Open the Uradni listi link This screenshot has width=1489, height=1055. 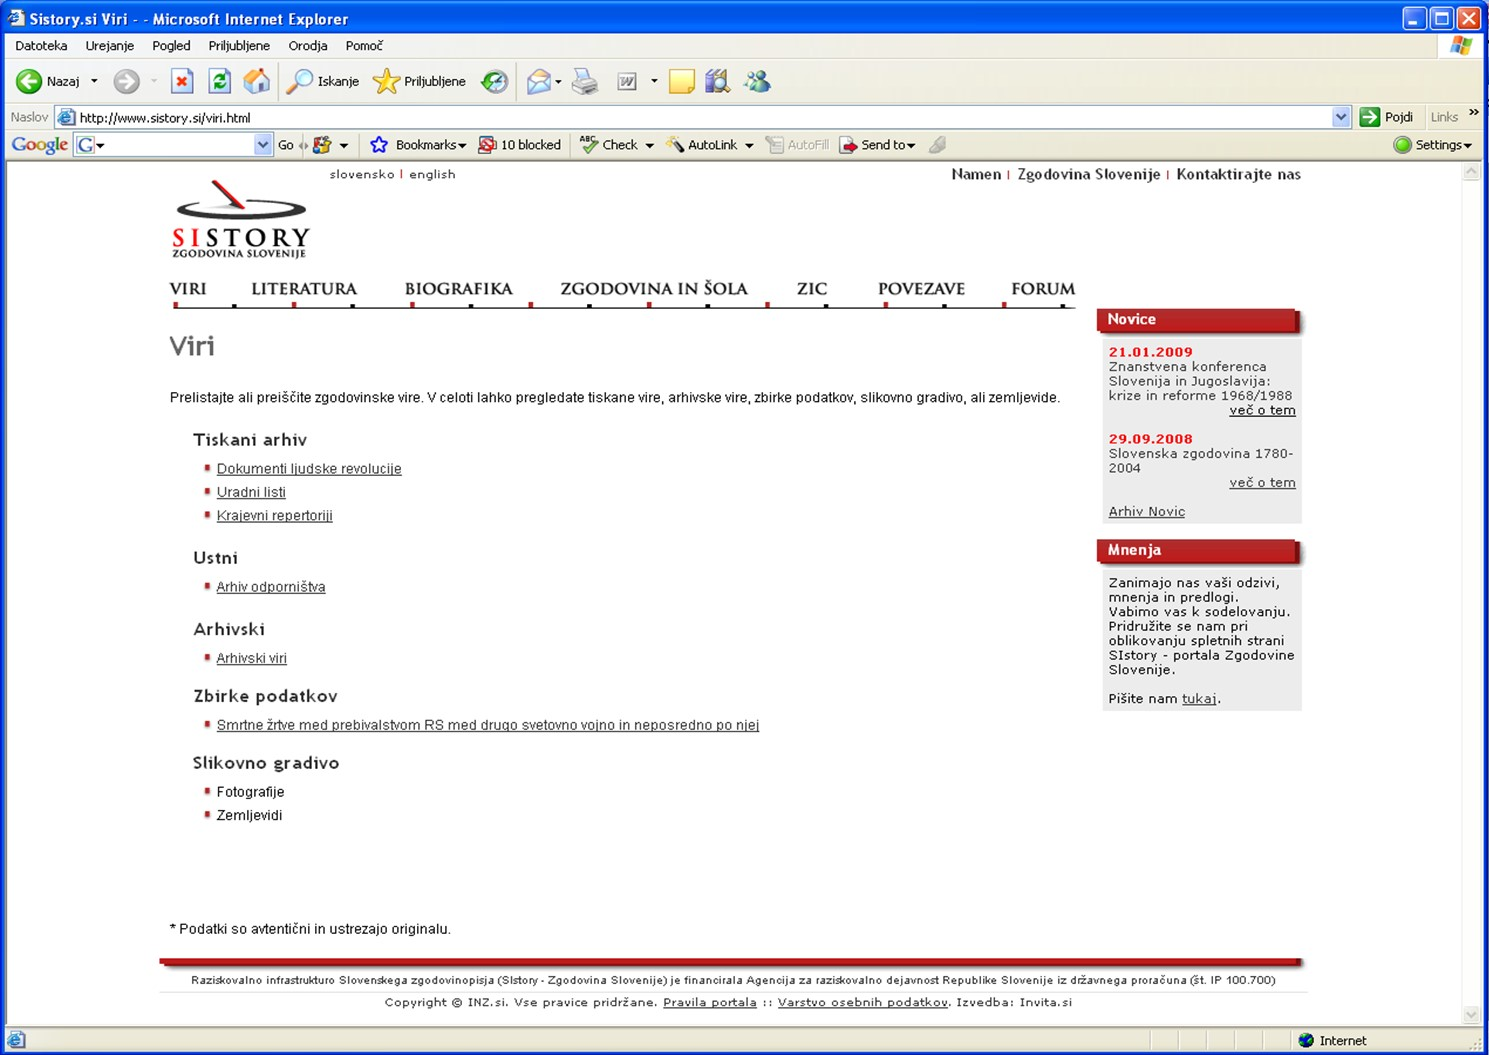click(251, 492)
